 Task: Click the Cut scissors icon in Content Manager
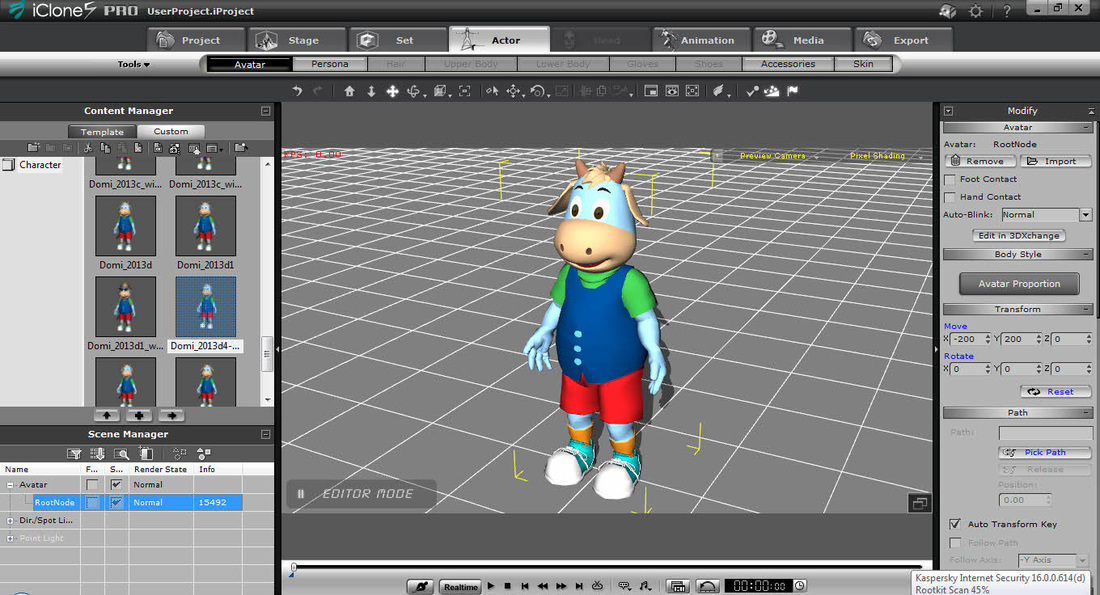(x=88, y=148)
